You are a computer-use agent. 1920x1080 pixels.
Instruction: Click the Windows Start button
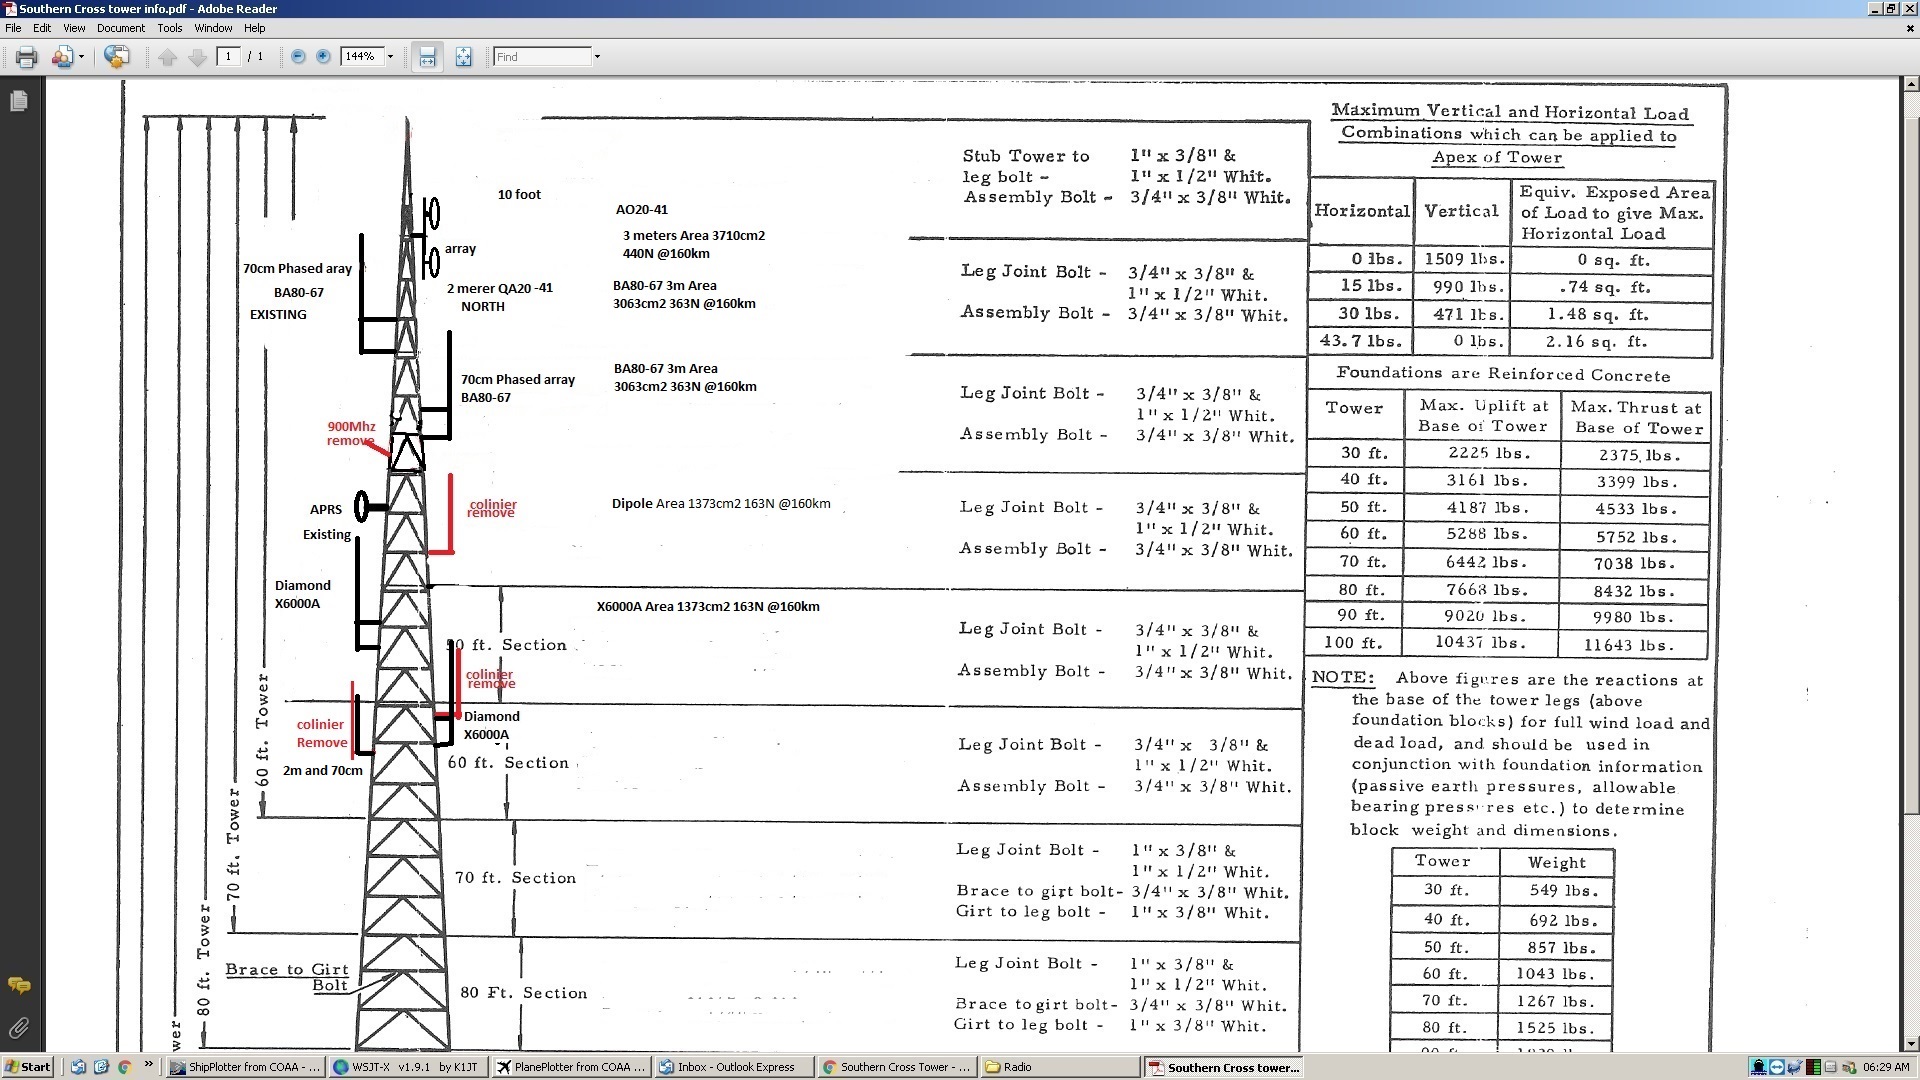[x=28, y=1067]
